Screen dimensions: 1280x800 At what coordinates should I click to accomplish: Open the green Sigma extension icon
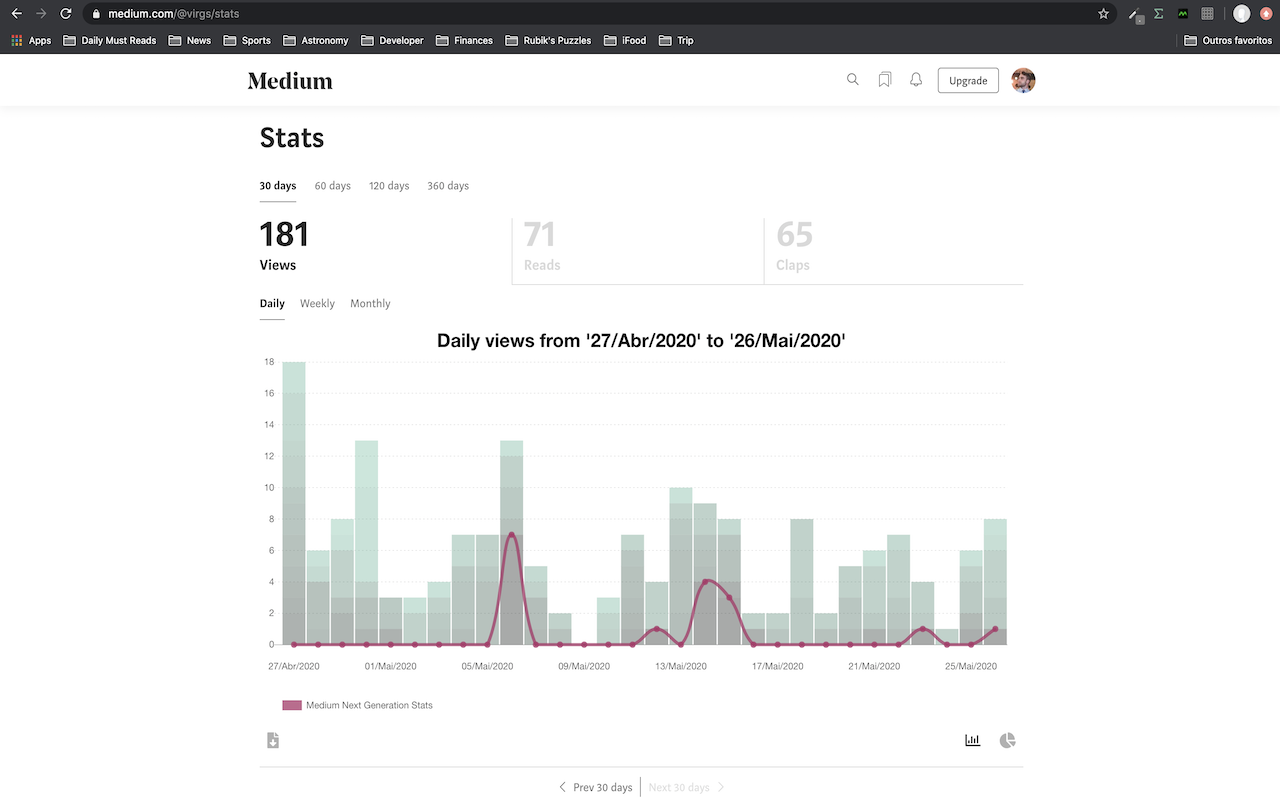1159,14
